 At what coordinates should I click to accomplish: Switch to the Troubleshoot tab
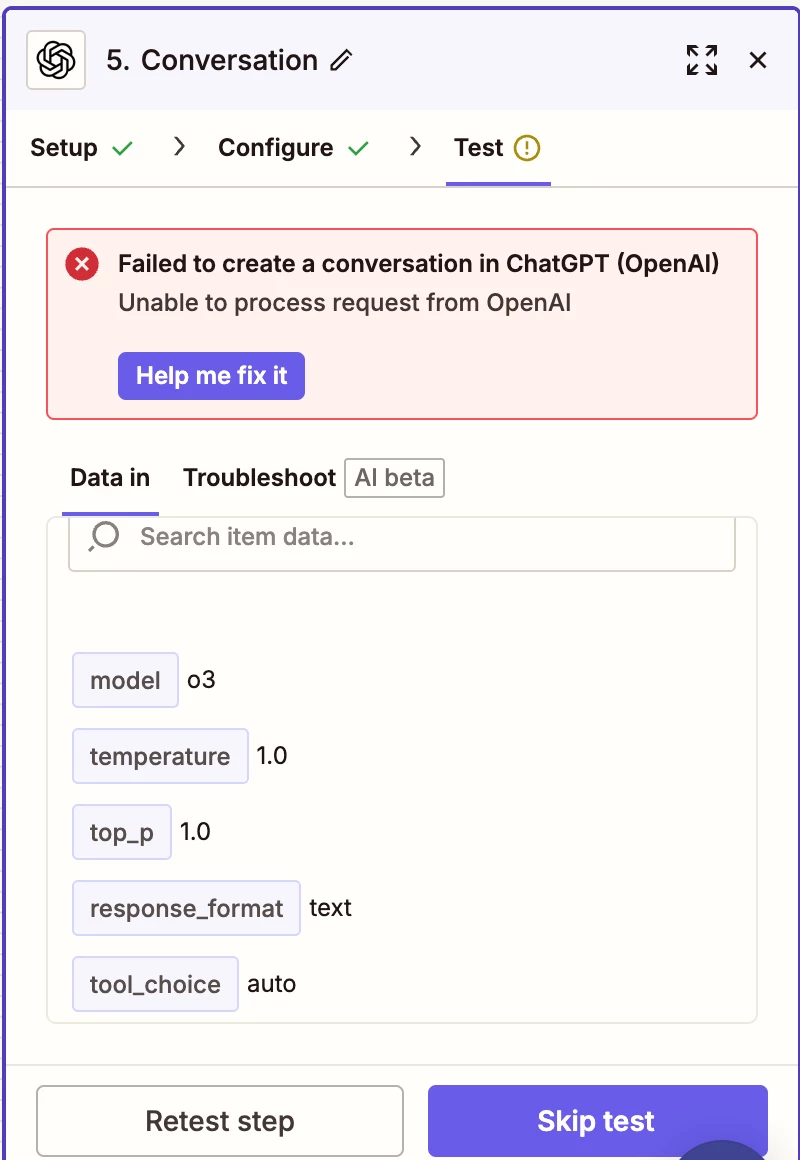(x=259, y=478)
